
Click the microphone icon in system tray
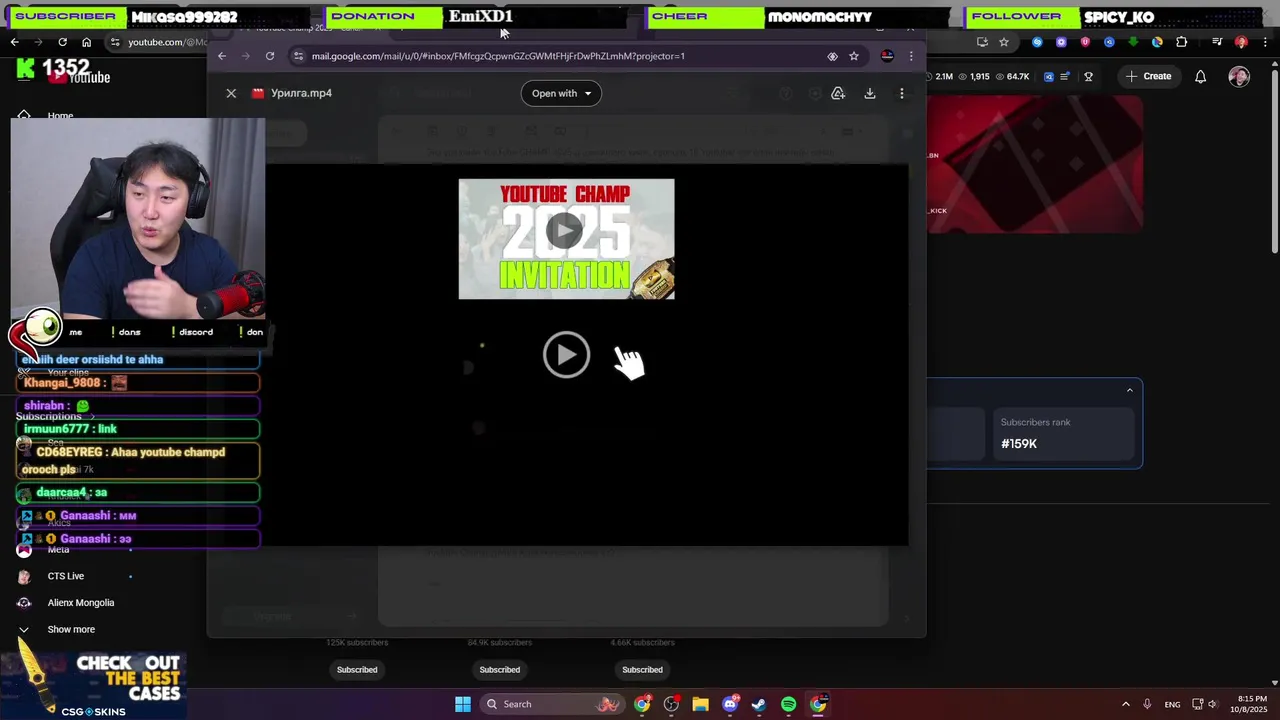(1147, 704)
